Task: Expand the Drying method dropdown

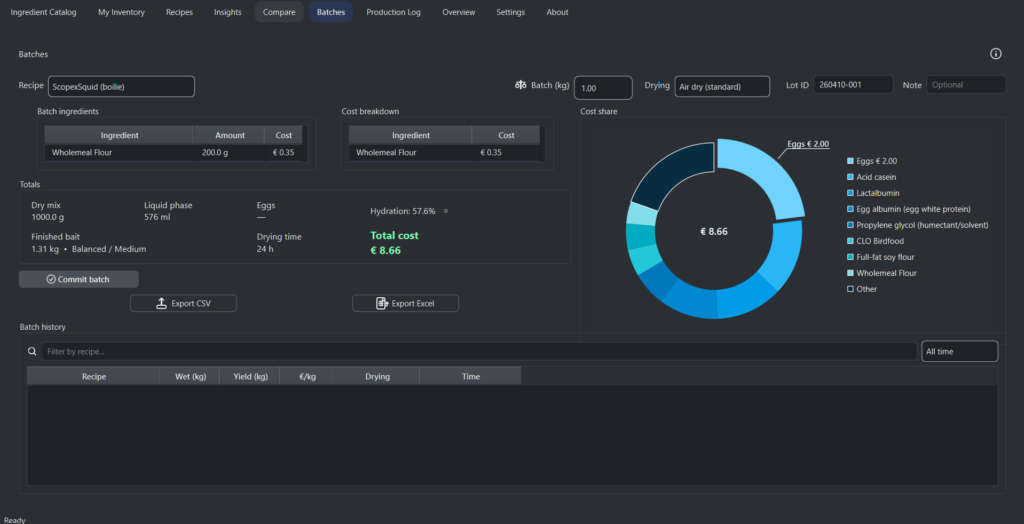Action: point(721,87)
